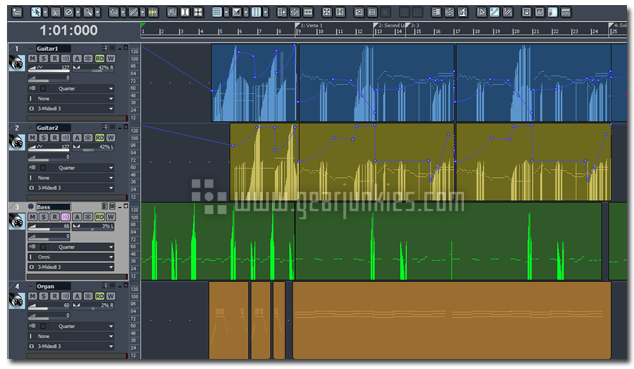The image size is (634, 369).
Task: Open Guitar1 output 3-Midex8 3 dropdown
Action: pos(71,109)
